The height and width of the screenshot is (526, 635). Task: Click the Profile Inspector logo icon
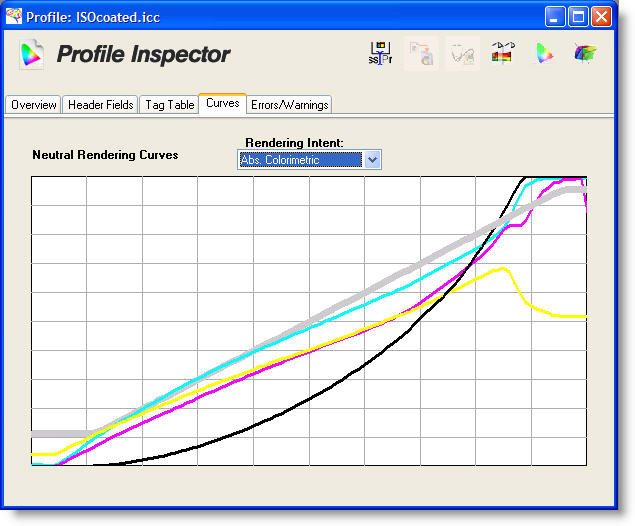click(x=32, y=54)
